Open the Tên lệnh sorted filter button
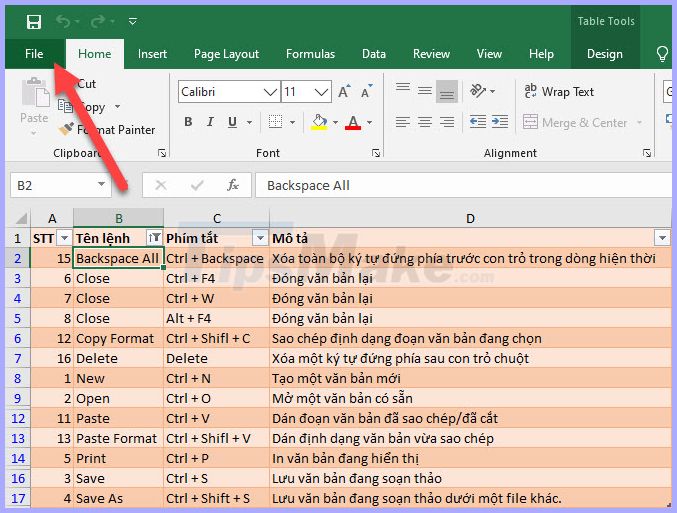The width and height of the screenshot is (677, 513). [x=155, y=238]
